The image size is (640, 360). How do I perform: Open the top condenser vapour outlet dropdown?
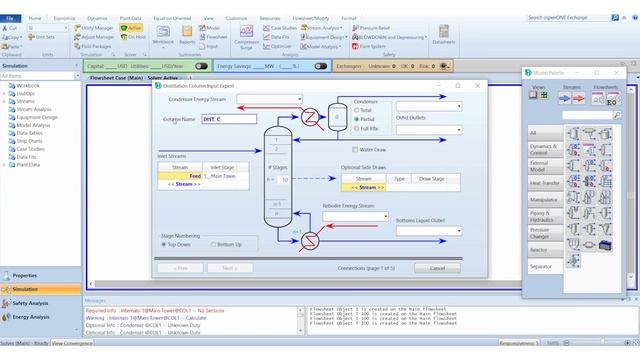[459, 107]
